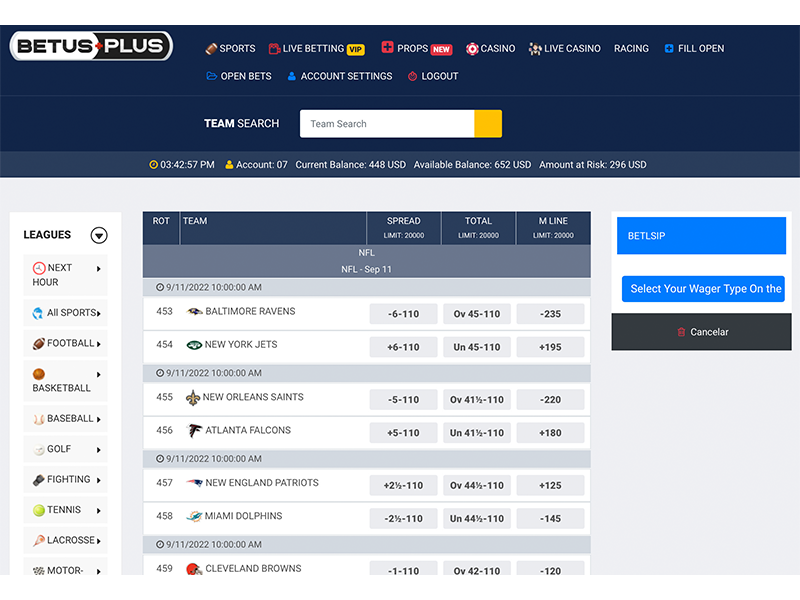Click the red Props plus icon
Viewport: 800px width, 600px height.
(387, 47)
